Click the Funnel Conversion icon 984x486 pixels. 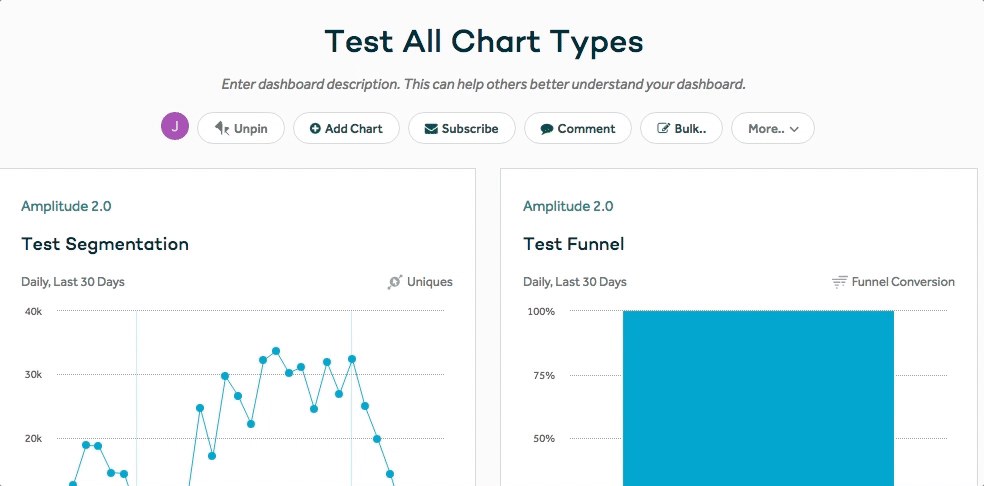pos(840,282)
